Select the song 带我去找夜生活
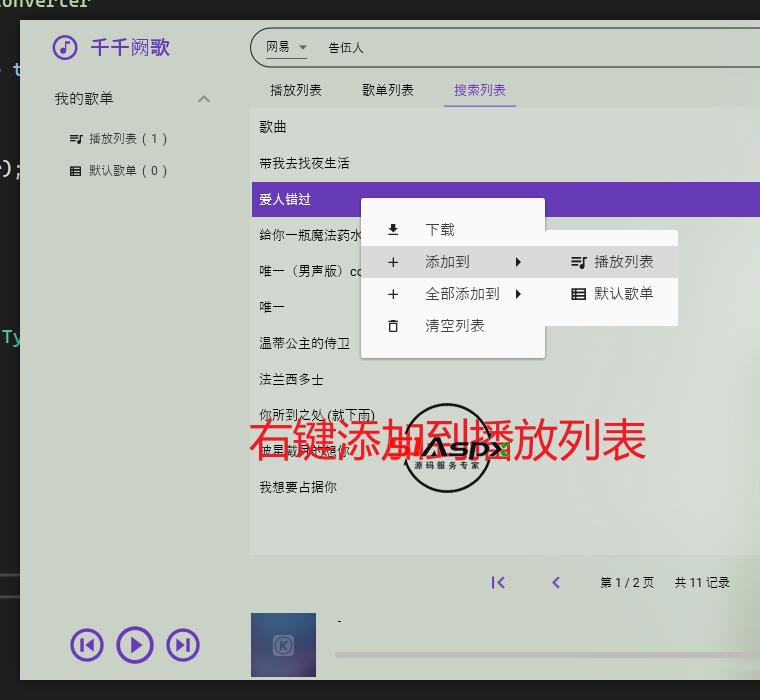The width and height of the screenshot is (760, 700). click(x=305, y=163)
